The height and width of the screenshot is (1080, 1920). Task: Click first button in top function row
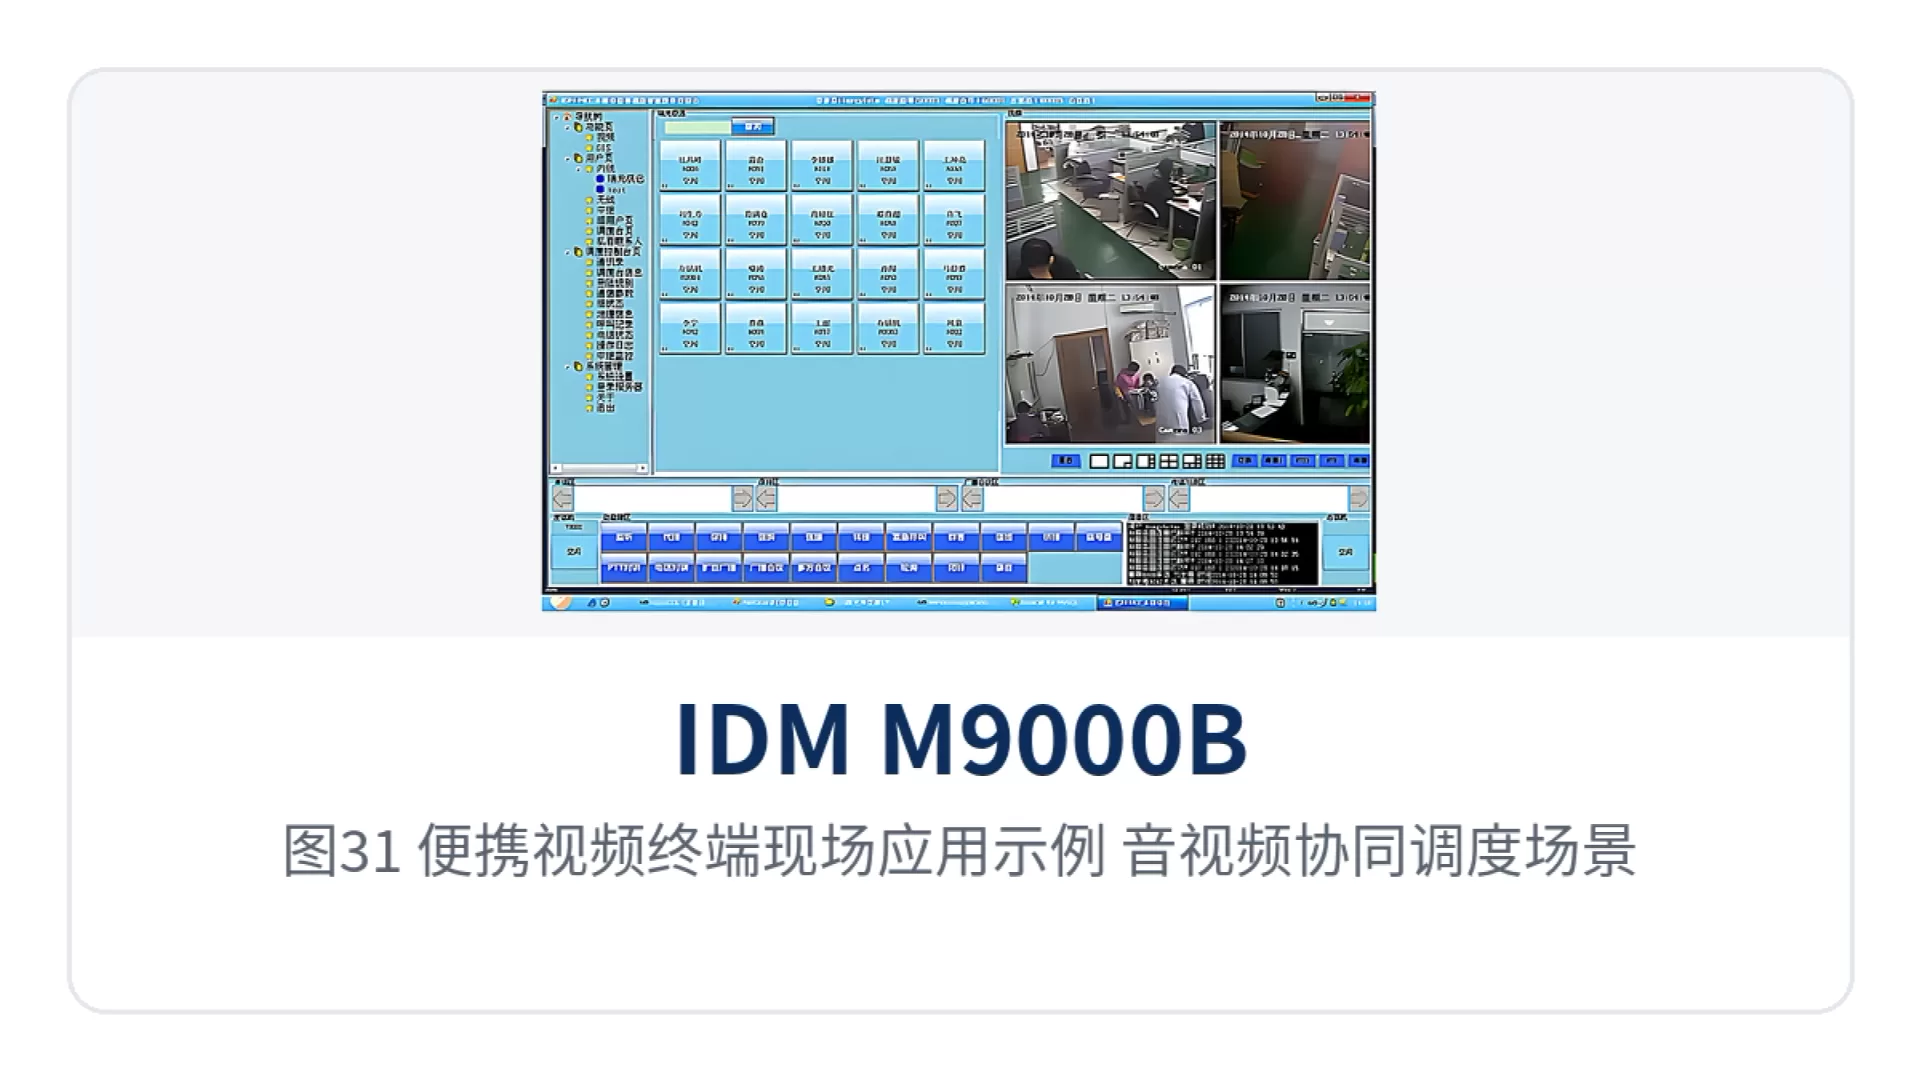point(623,537)
